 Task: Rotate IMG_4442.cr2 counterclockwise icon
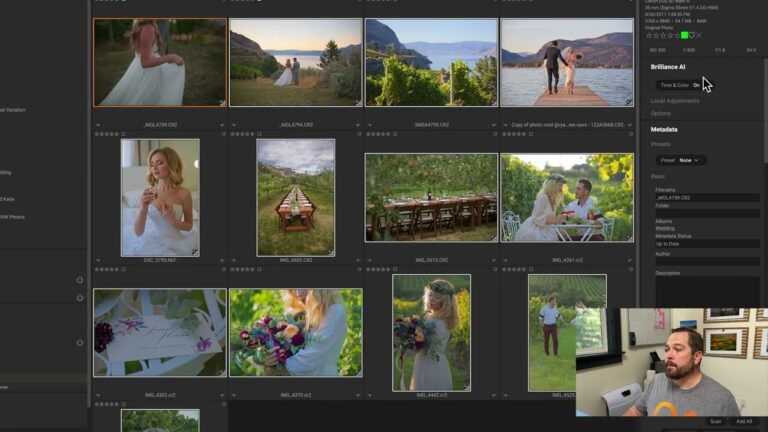pyautogui.click(x=369, y=395)
